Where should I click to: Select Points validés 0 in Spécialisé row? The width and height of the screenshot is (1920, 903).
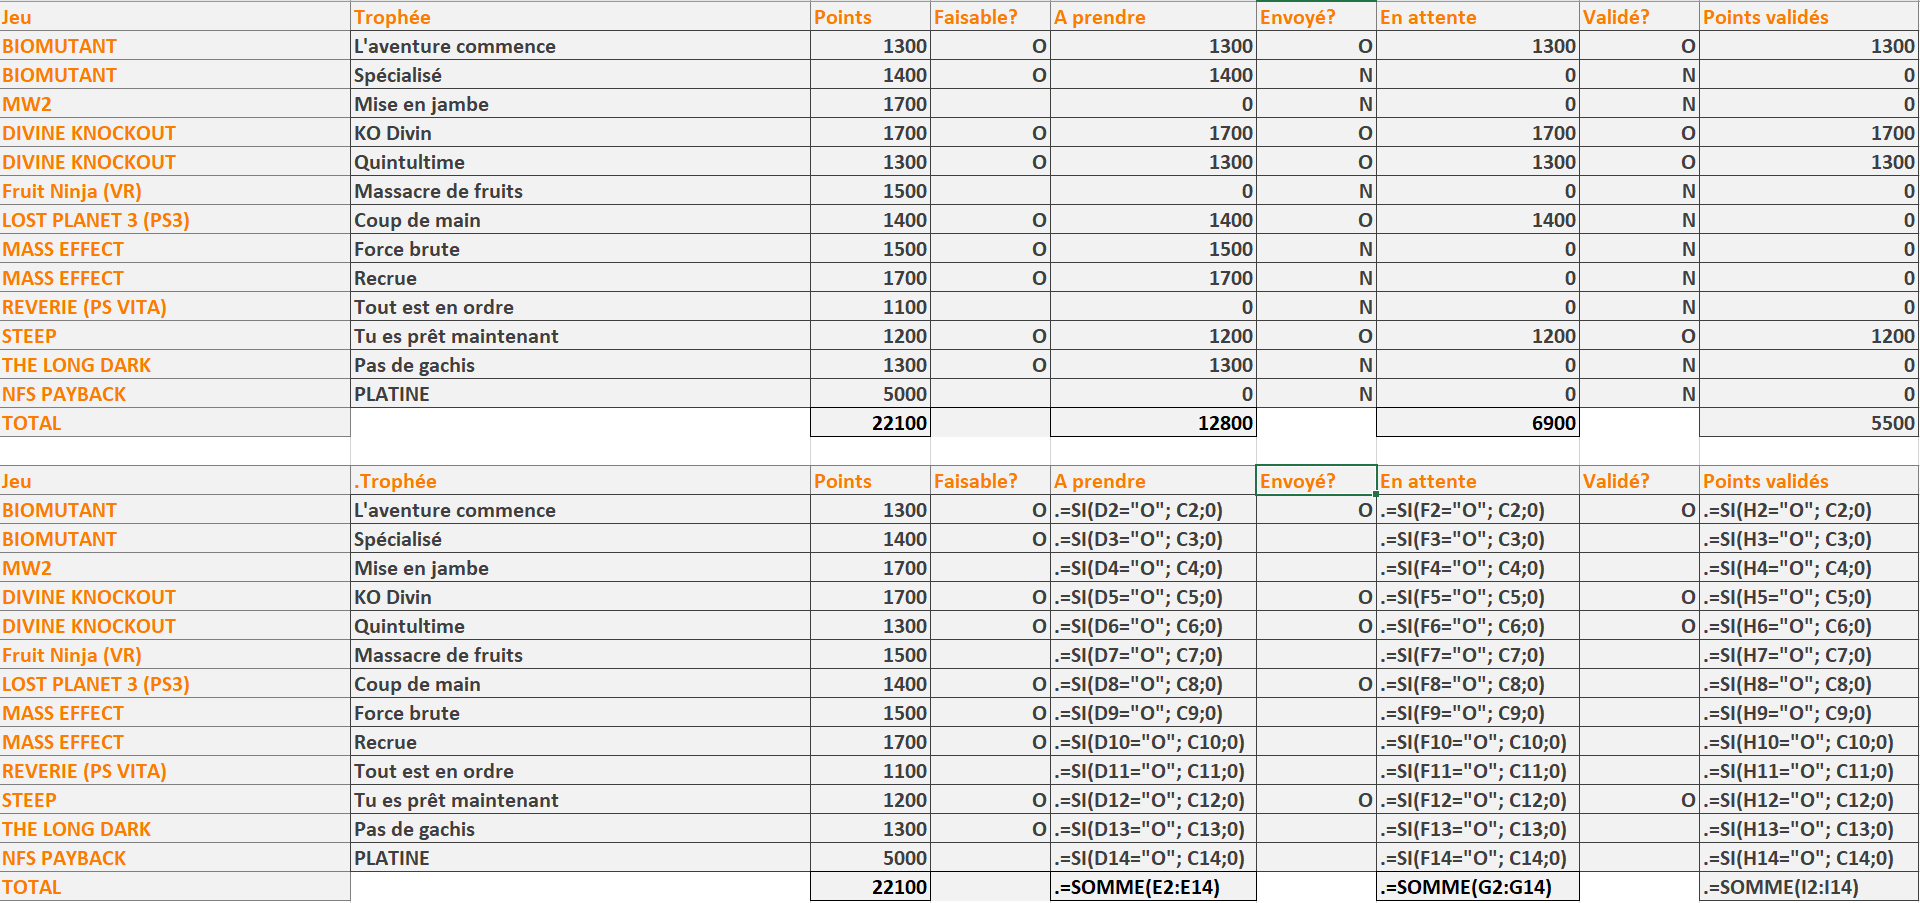pos(1808,75)
